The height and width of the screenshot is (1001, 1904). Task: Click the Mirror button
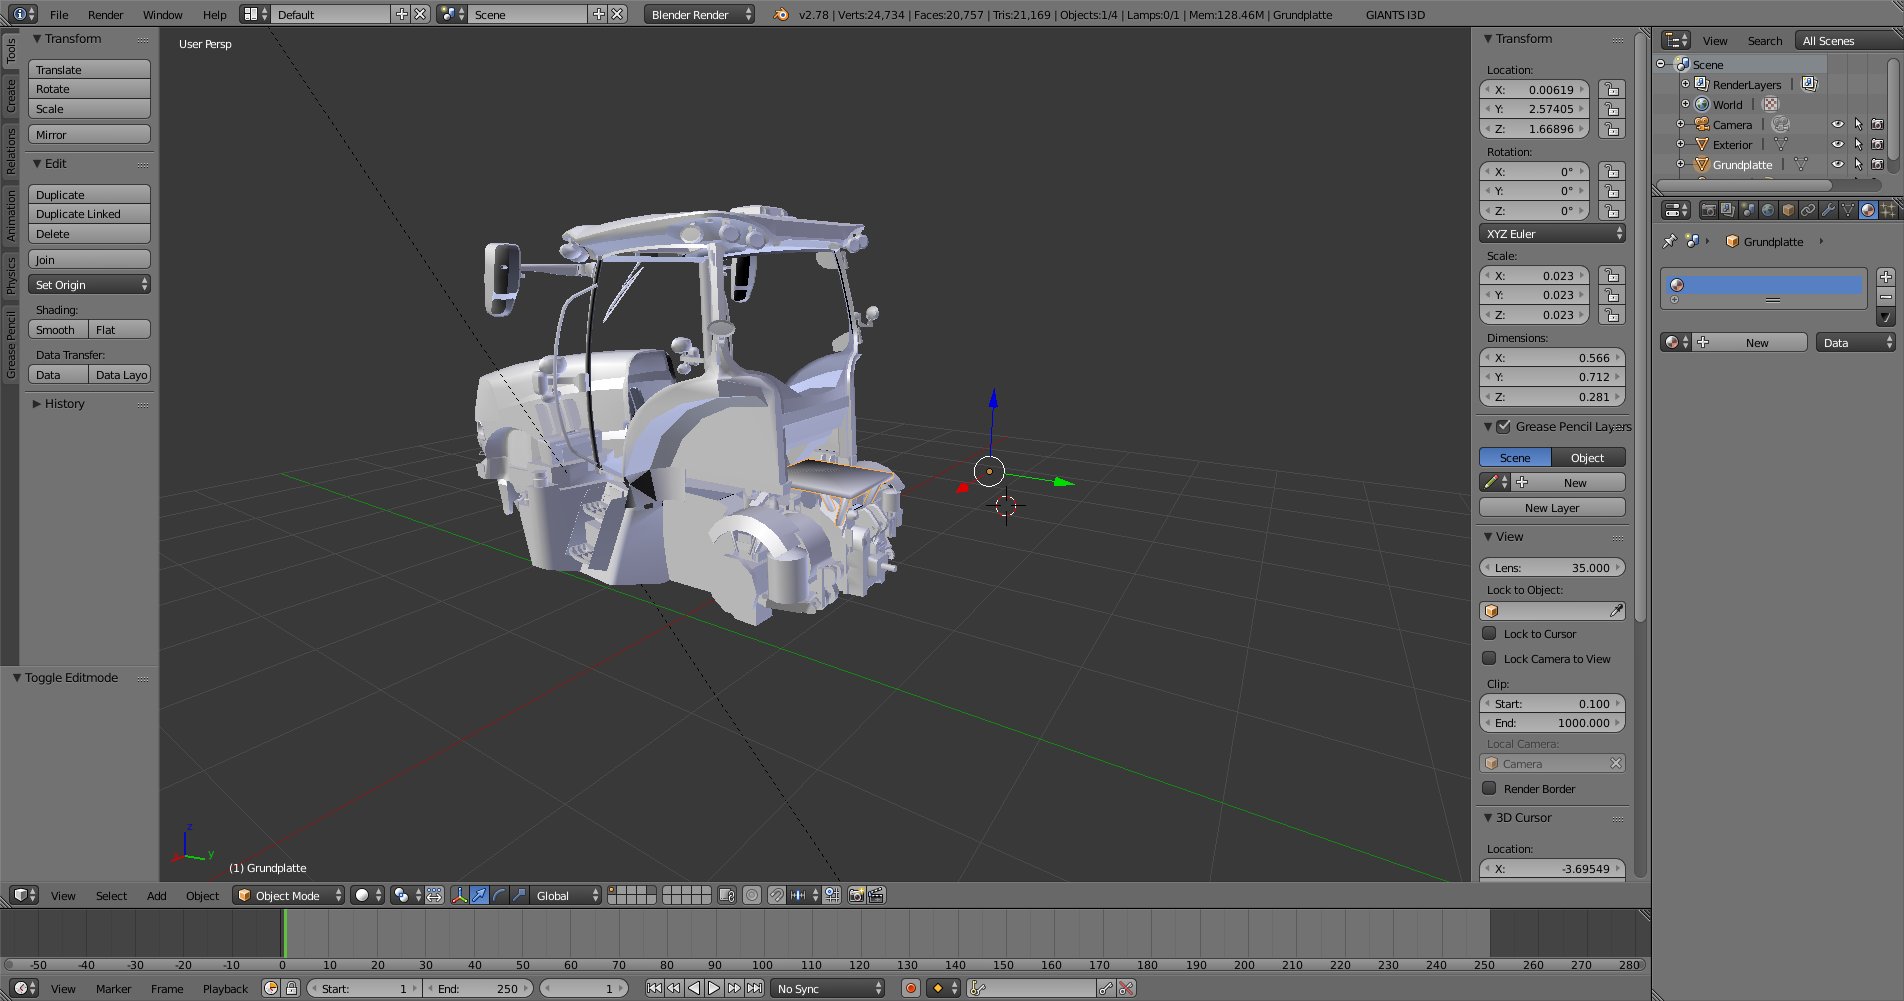pos(89,135)
